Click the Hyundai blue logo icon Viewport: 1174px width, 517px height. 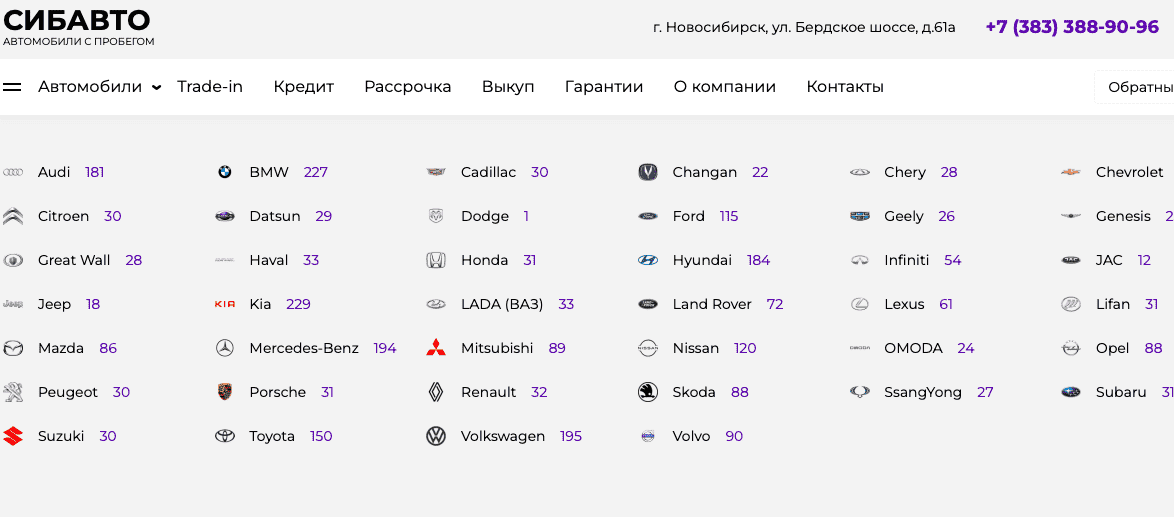point(648,260)
